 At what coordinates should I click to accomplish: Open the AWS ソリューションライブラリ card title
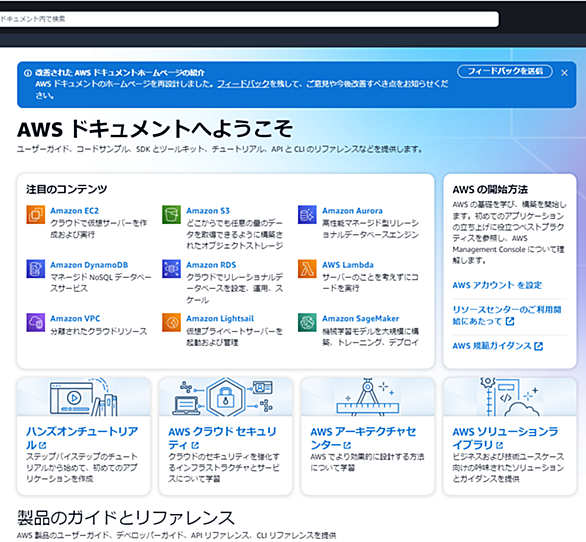point(505,438)
